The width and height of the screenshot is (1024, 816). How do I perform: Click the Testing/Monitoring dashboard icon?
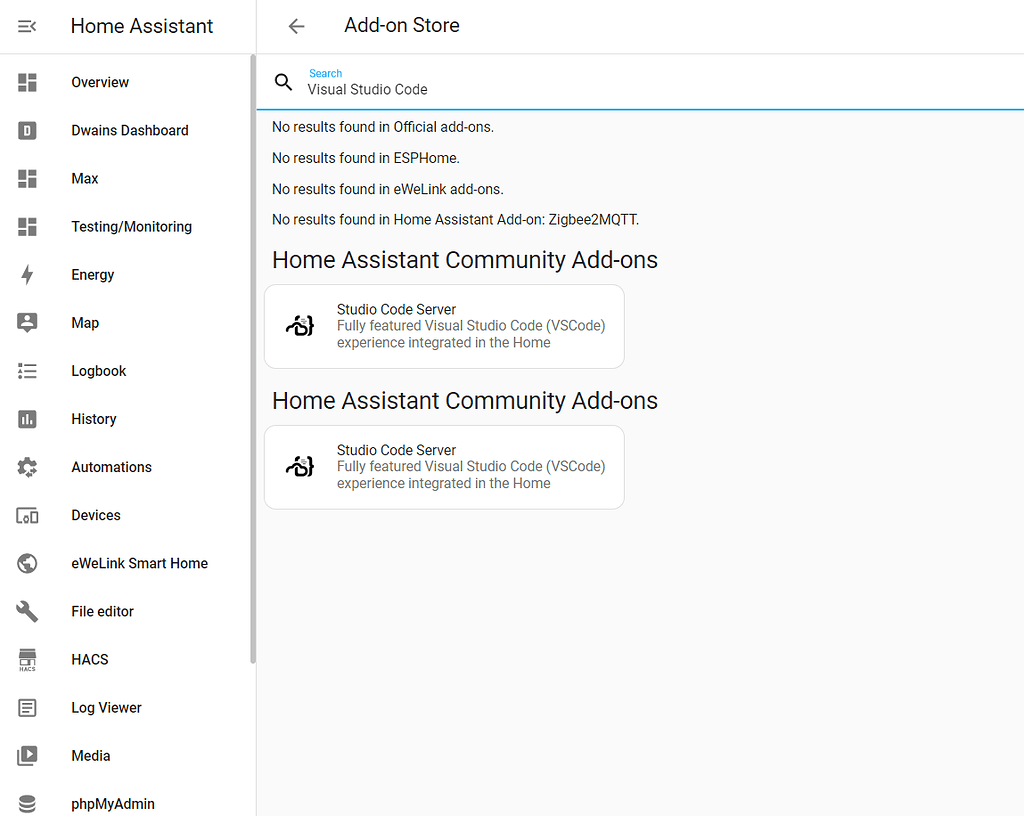pyautogui.click(x=27, y=227)
